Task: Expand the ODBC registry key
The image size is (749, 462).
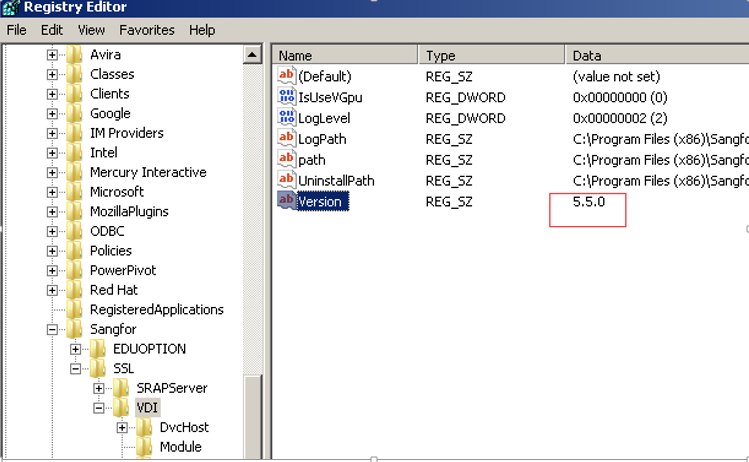Action: coord(52,231)
